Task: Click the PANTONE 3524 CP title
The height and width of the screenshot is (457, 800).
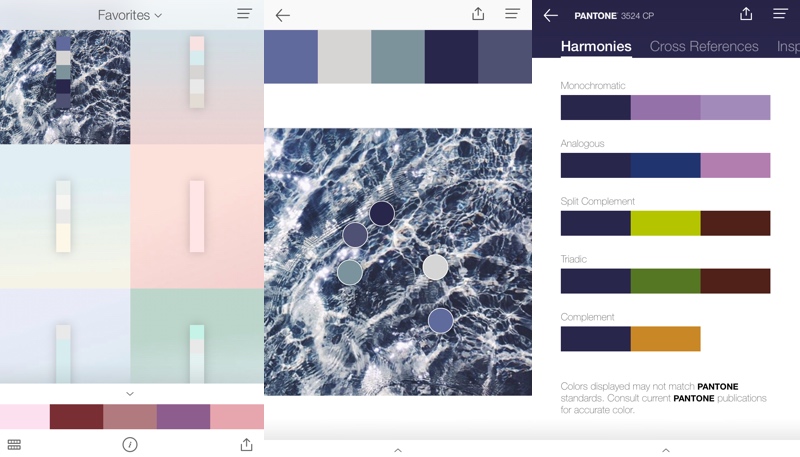Action: tap(614, 16)
